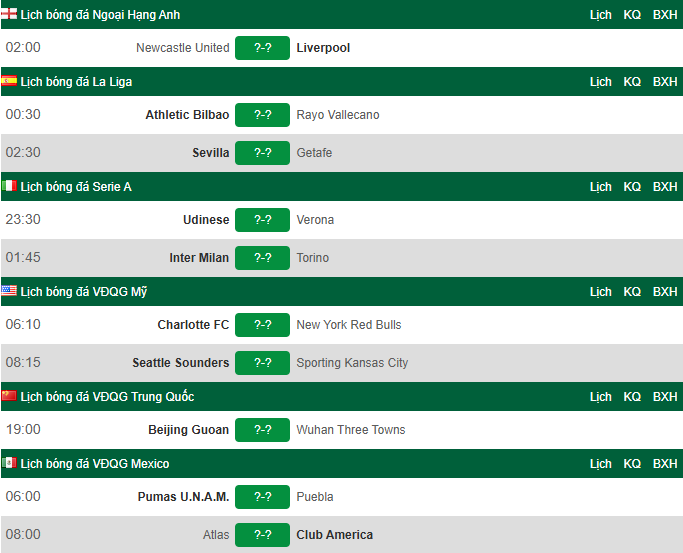Click the Mexico flag icon
This screenshot has height=553, width=683.
point(9,463)
